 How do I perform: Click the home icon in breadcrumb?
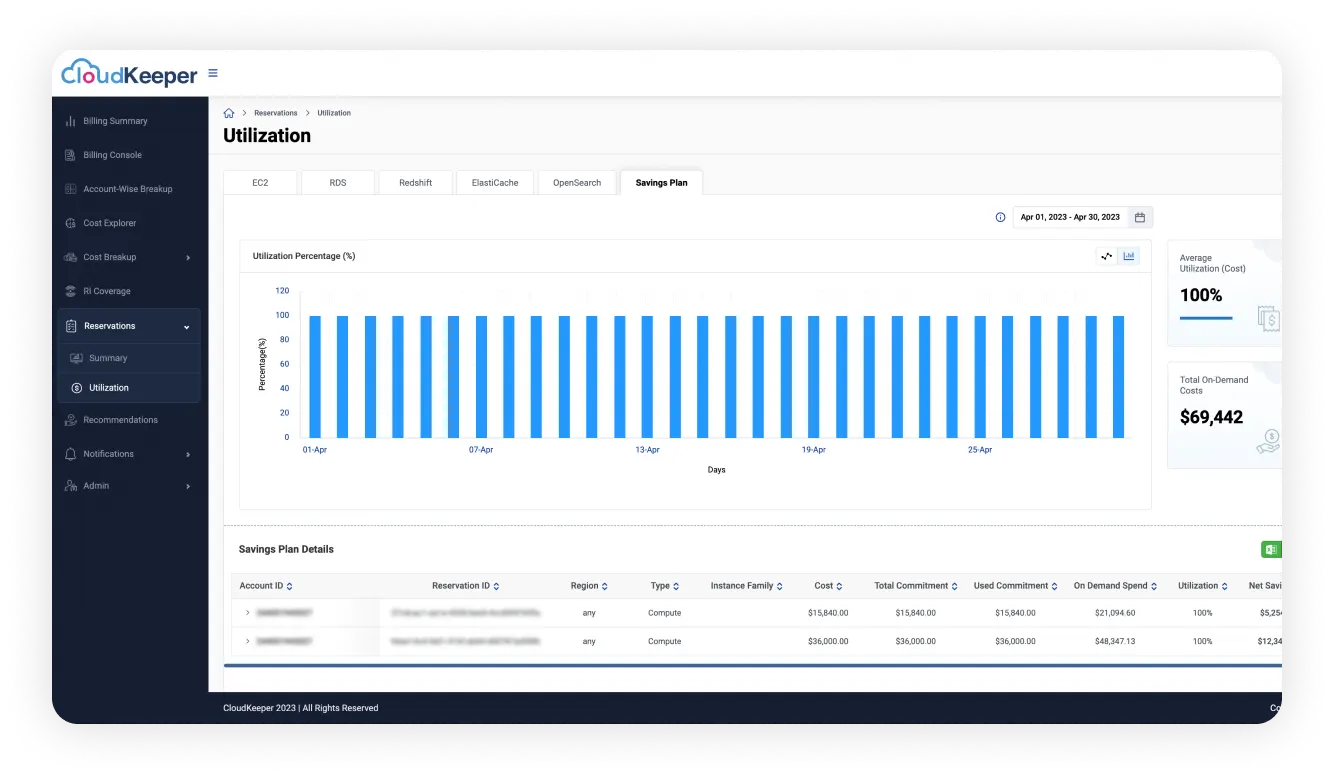pyautogui.click(x=229, y=113)
